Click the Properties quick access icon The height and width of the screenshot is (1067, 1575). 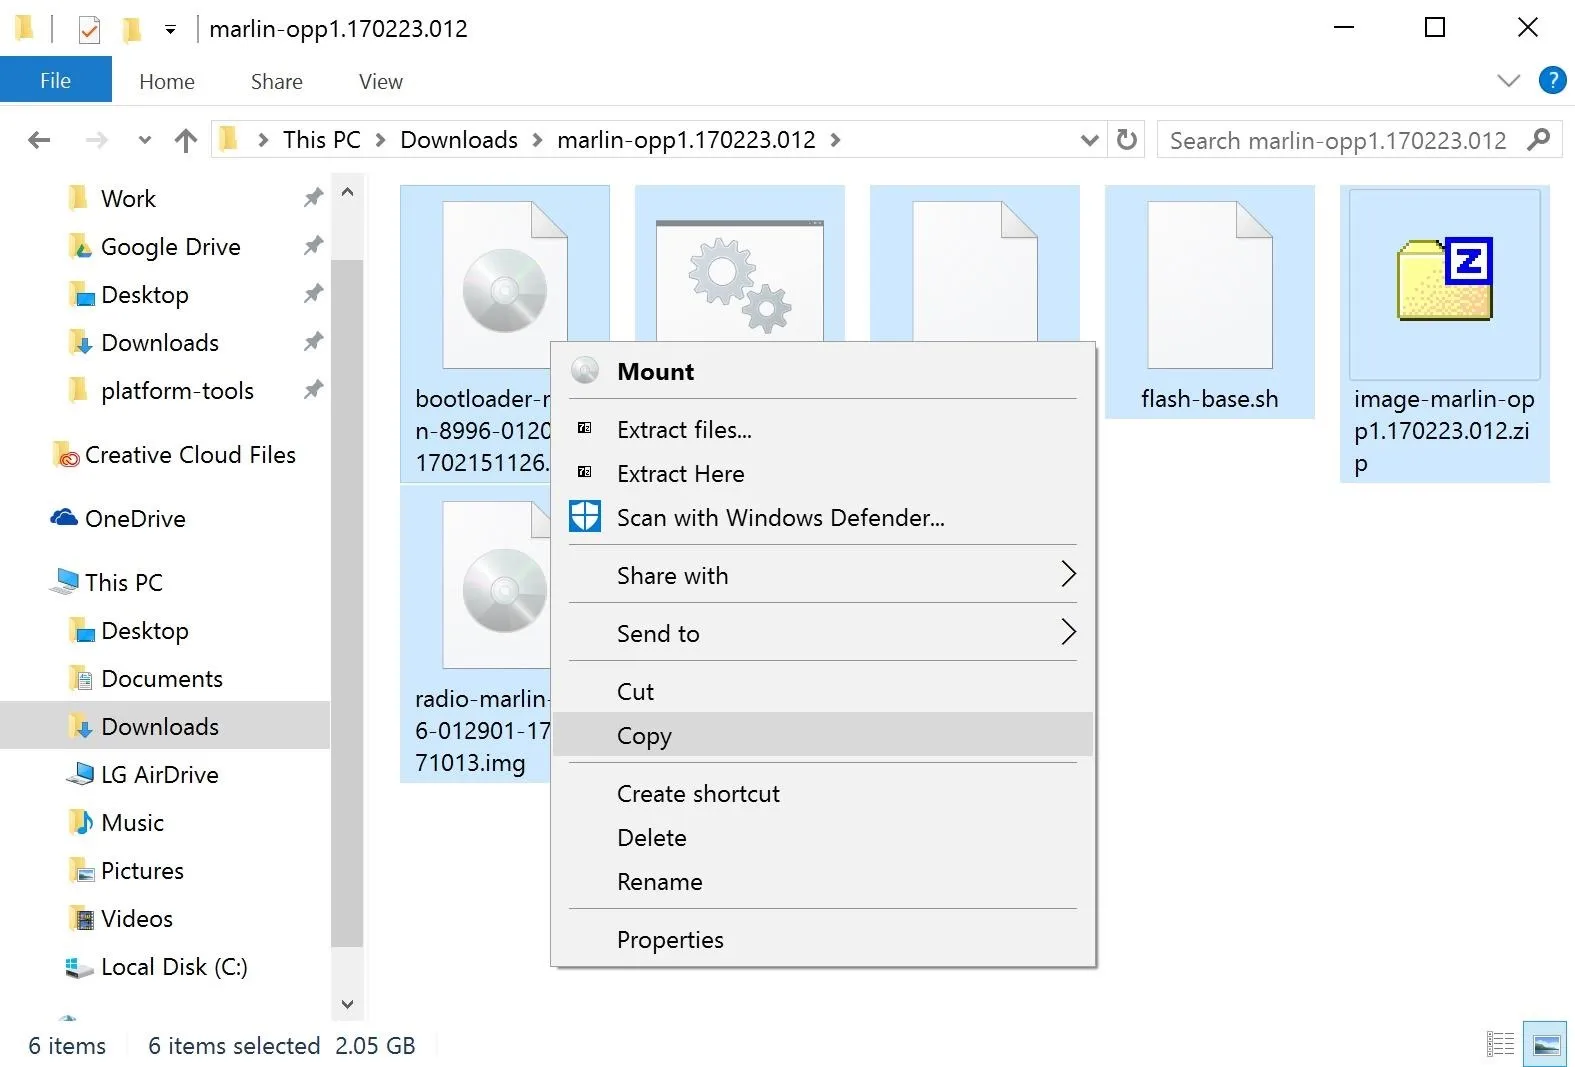coord(89,30)
